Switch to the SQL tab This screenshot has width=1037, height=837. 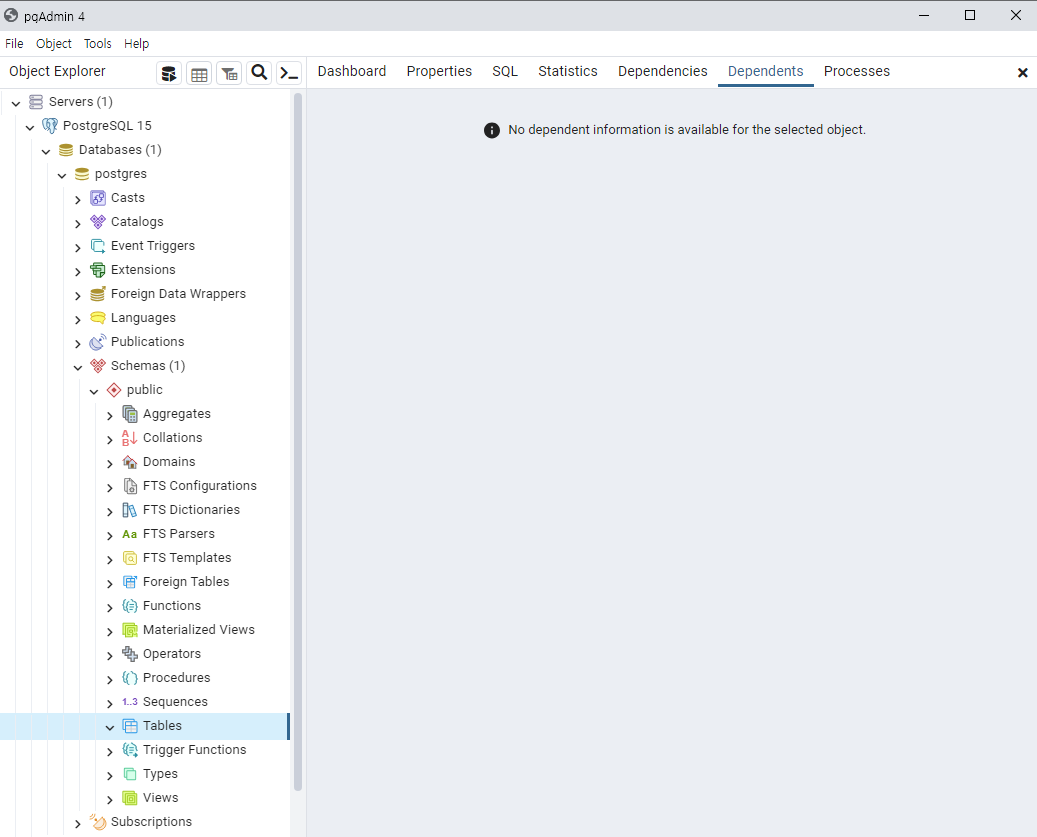point(505,71)
